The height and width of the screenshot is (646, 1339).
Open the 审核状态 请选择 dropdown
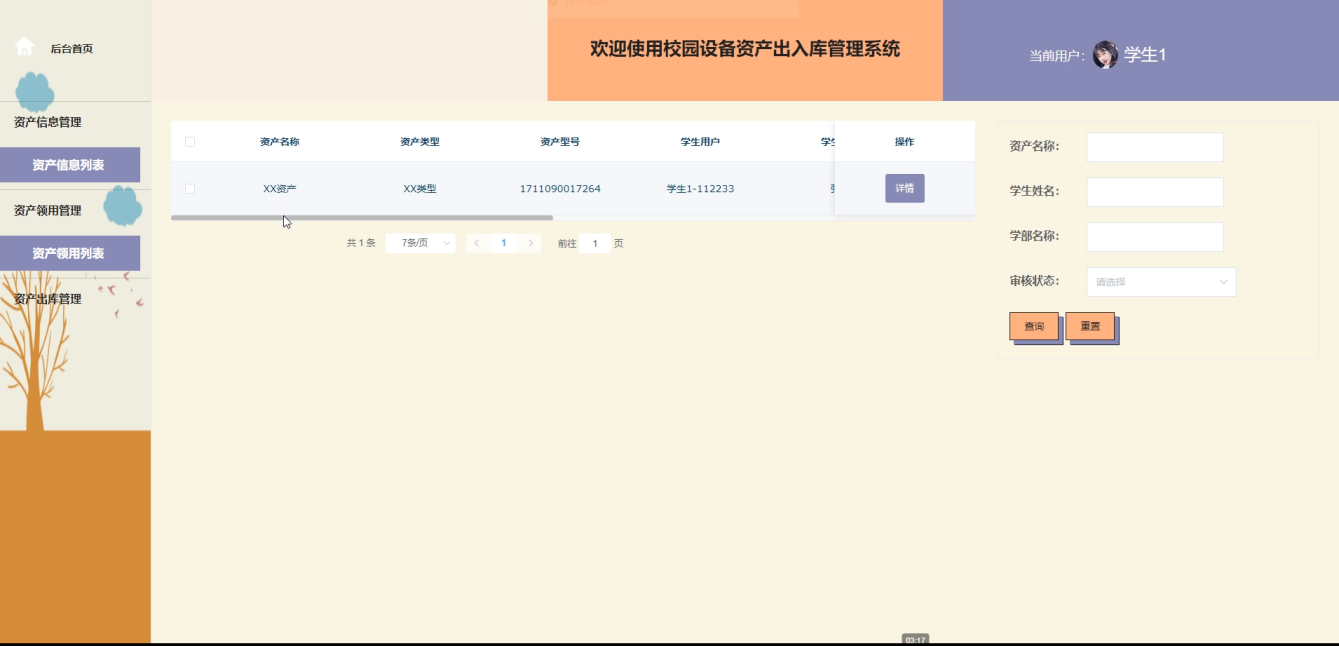tap(1162, 282)
